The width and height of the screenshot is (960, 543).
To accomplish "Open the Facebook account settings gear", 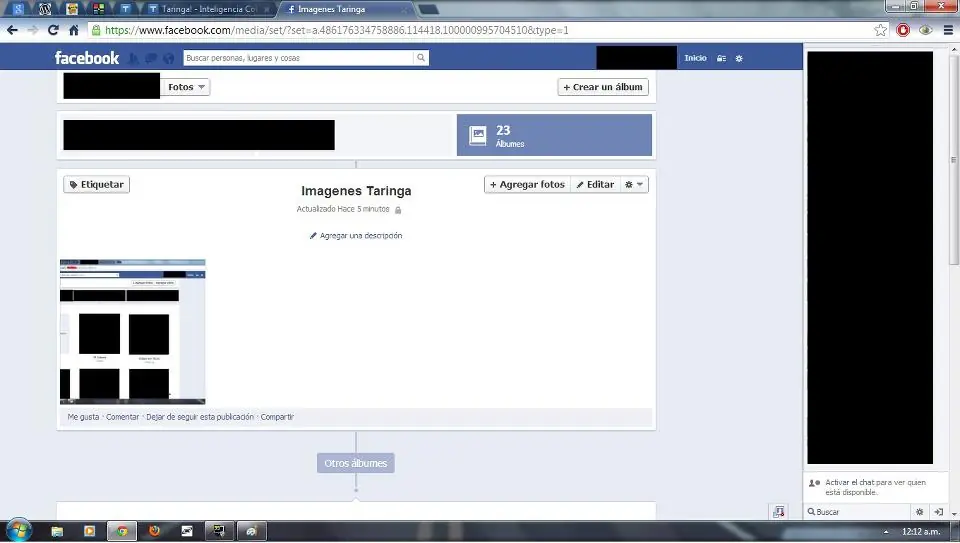I will point(739,58).
